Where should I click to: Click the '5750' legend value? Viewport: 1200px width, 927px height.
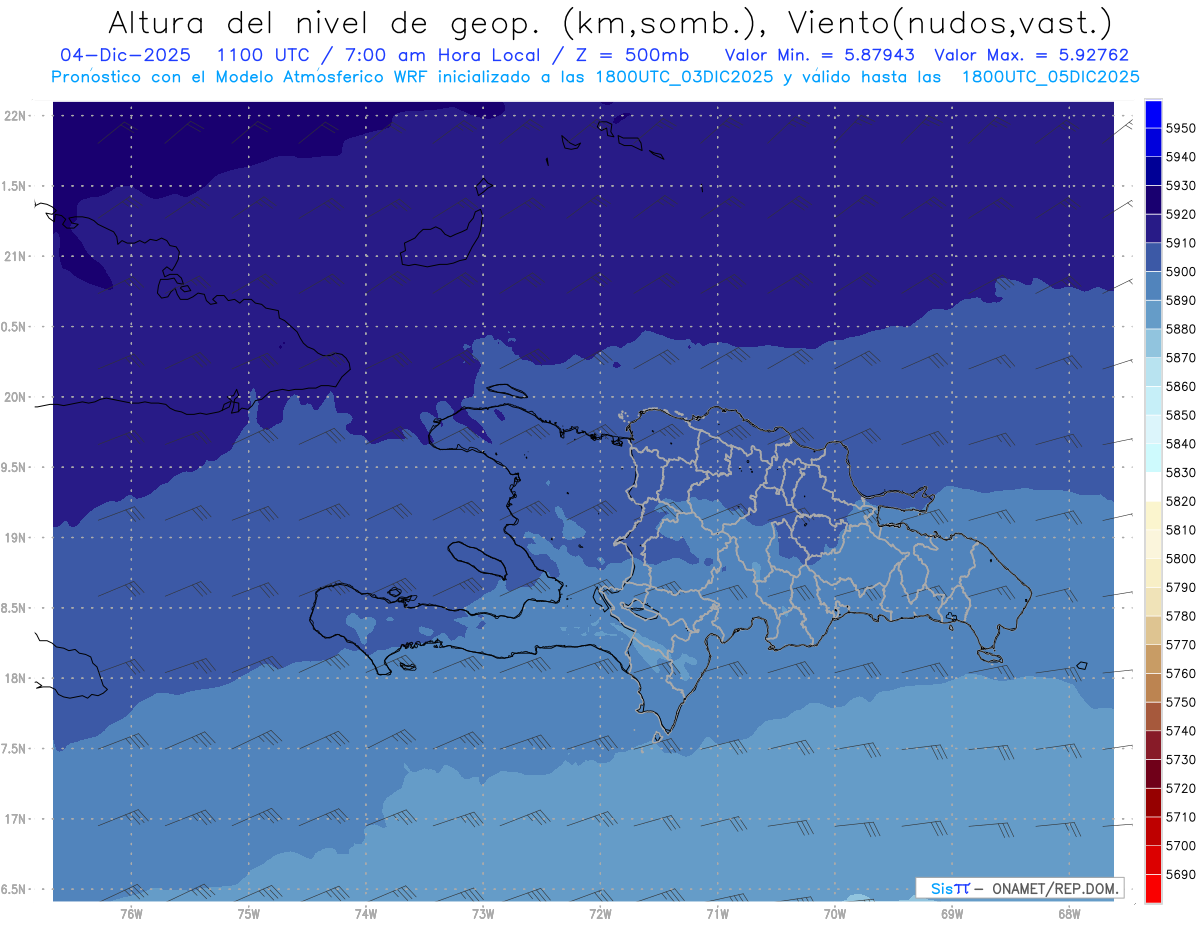coord(1181,702)
